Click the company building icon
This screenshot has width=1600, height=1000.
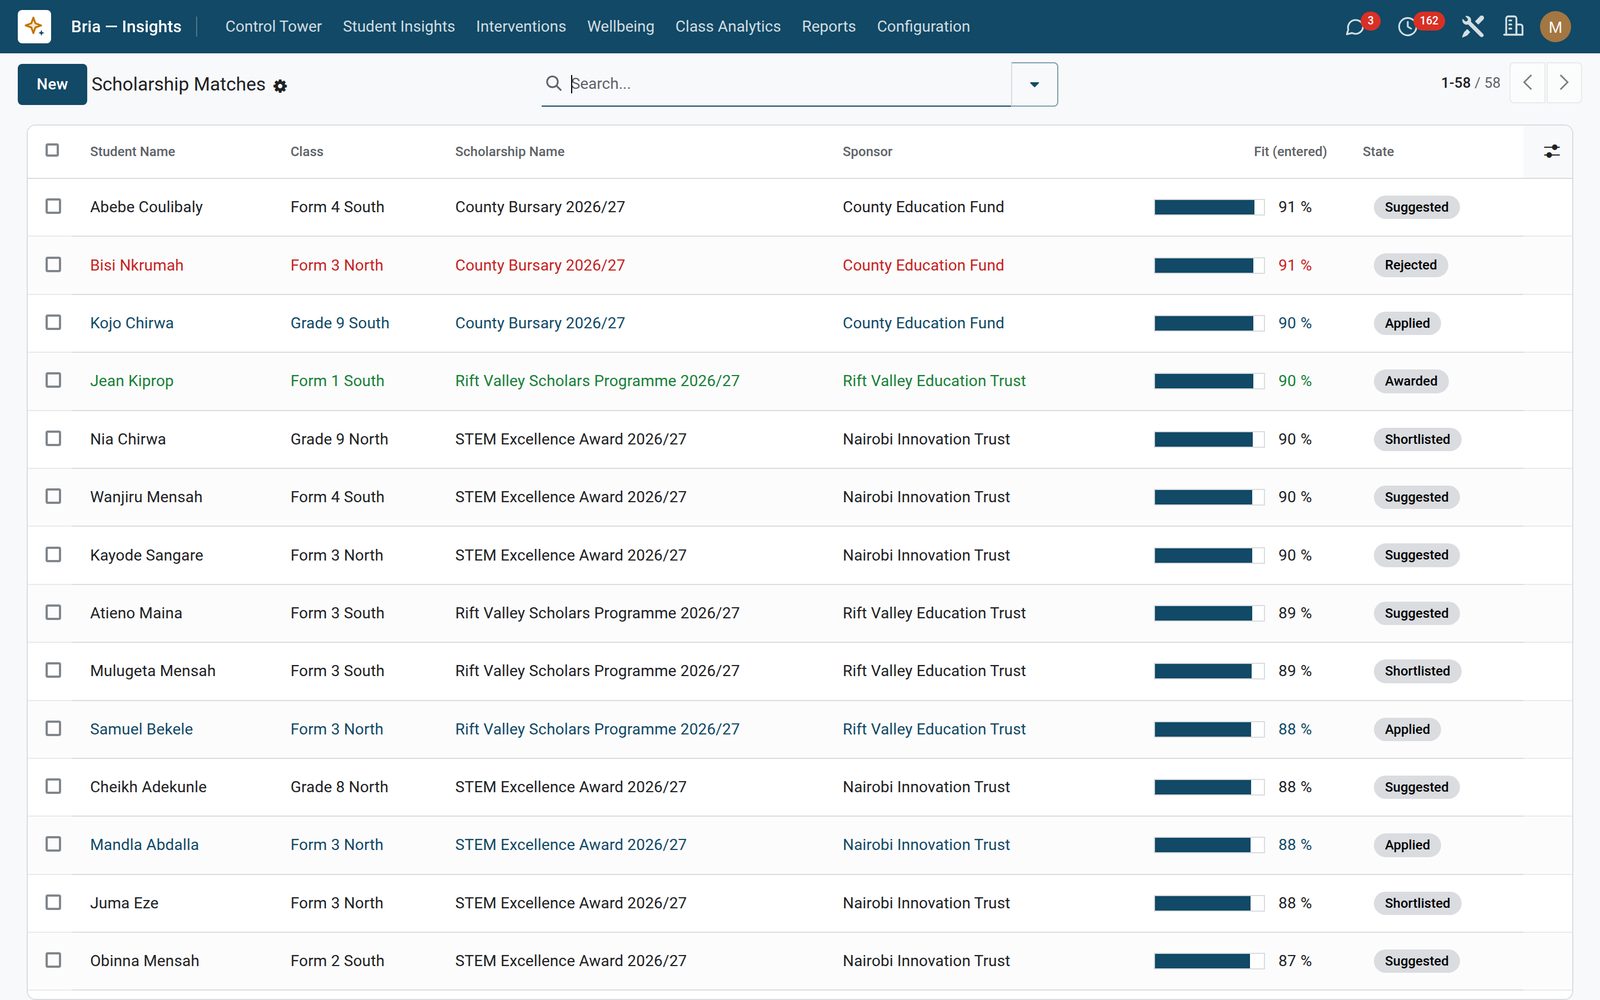coord(1514,27)
